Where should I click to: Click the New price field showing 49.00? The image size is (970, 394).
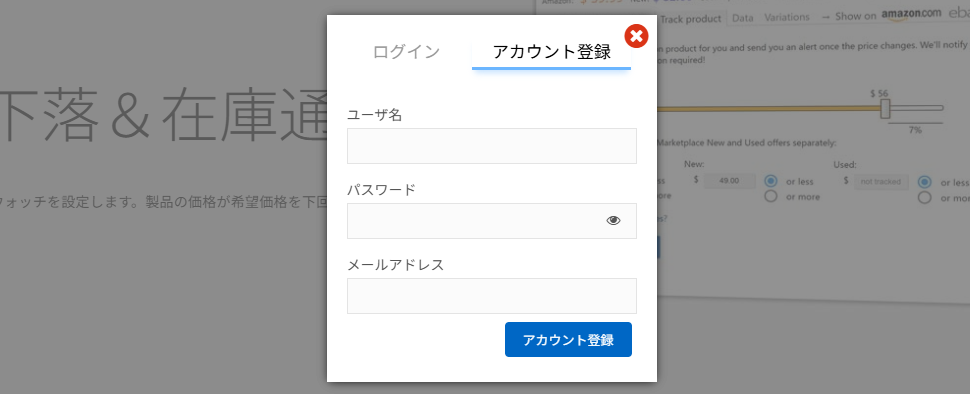click(x=729, y=181)
